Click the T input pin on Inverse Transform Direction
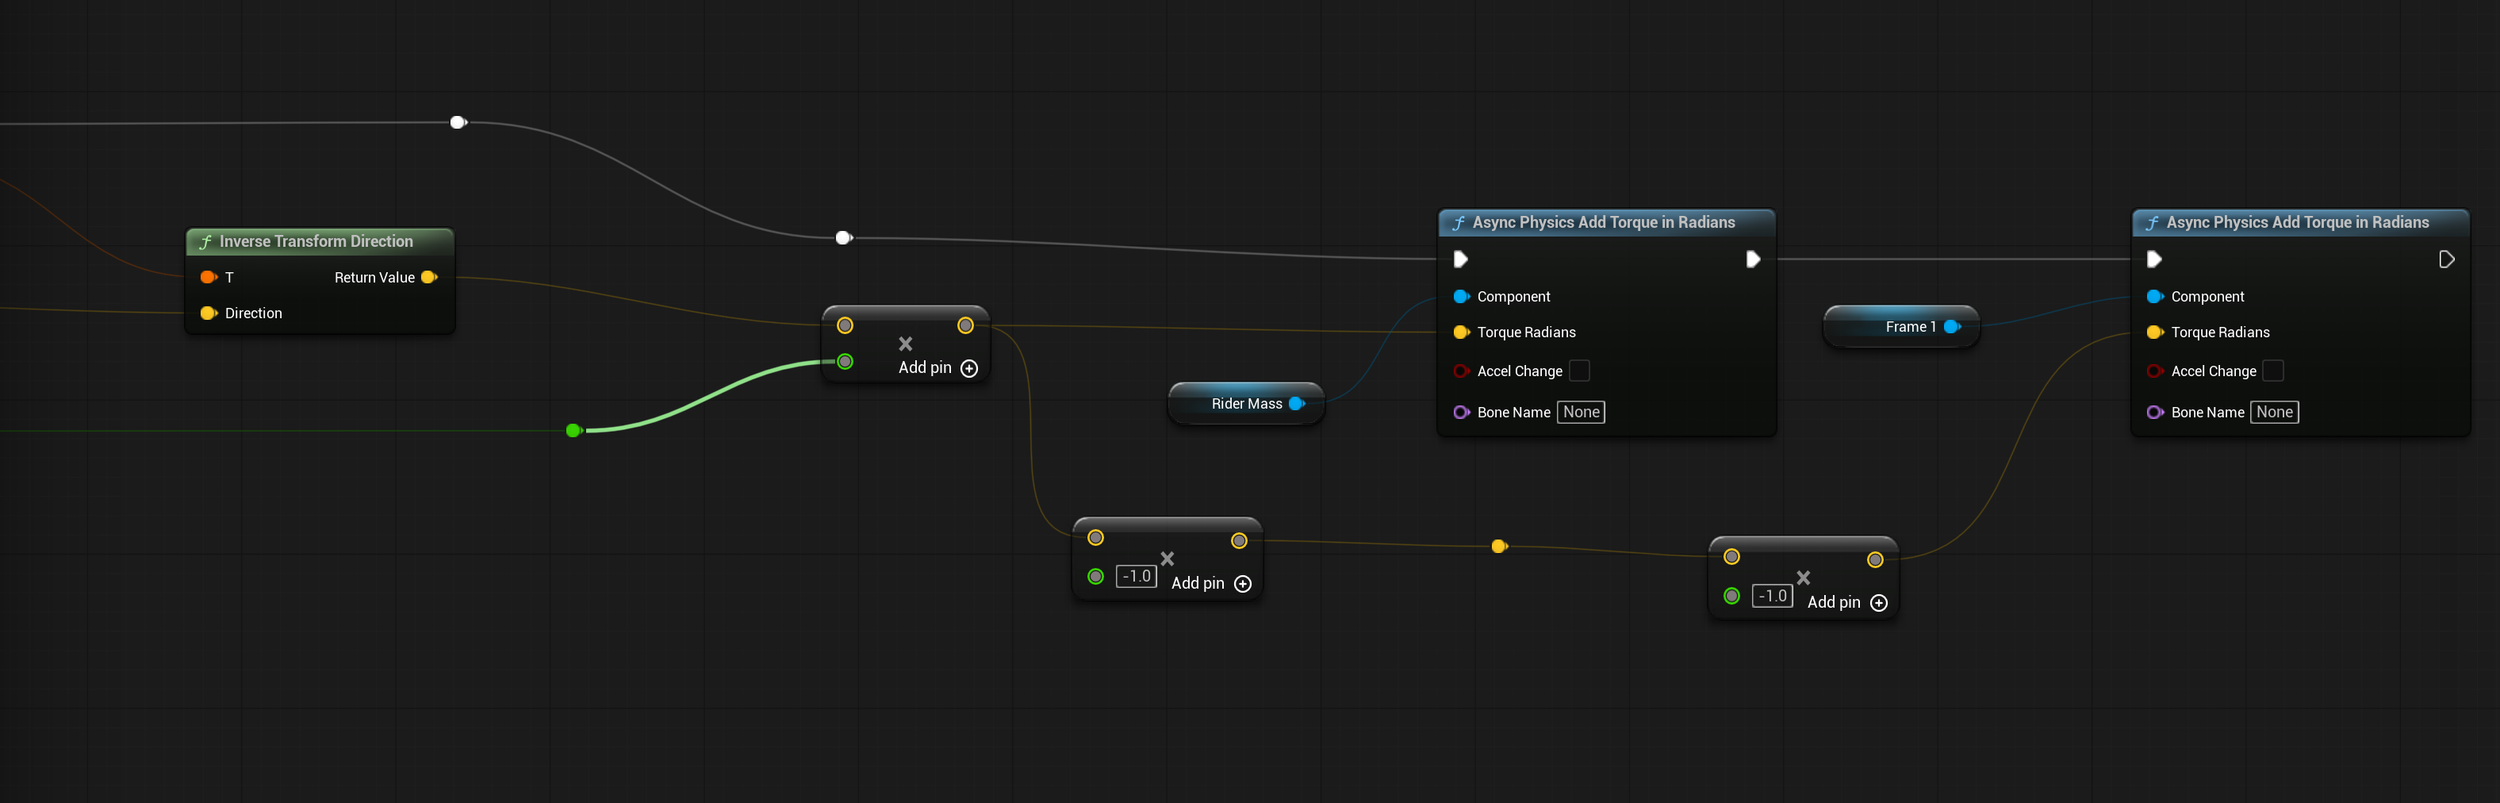Viewport: 2500px width, 803px height. point(208,277)
